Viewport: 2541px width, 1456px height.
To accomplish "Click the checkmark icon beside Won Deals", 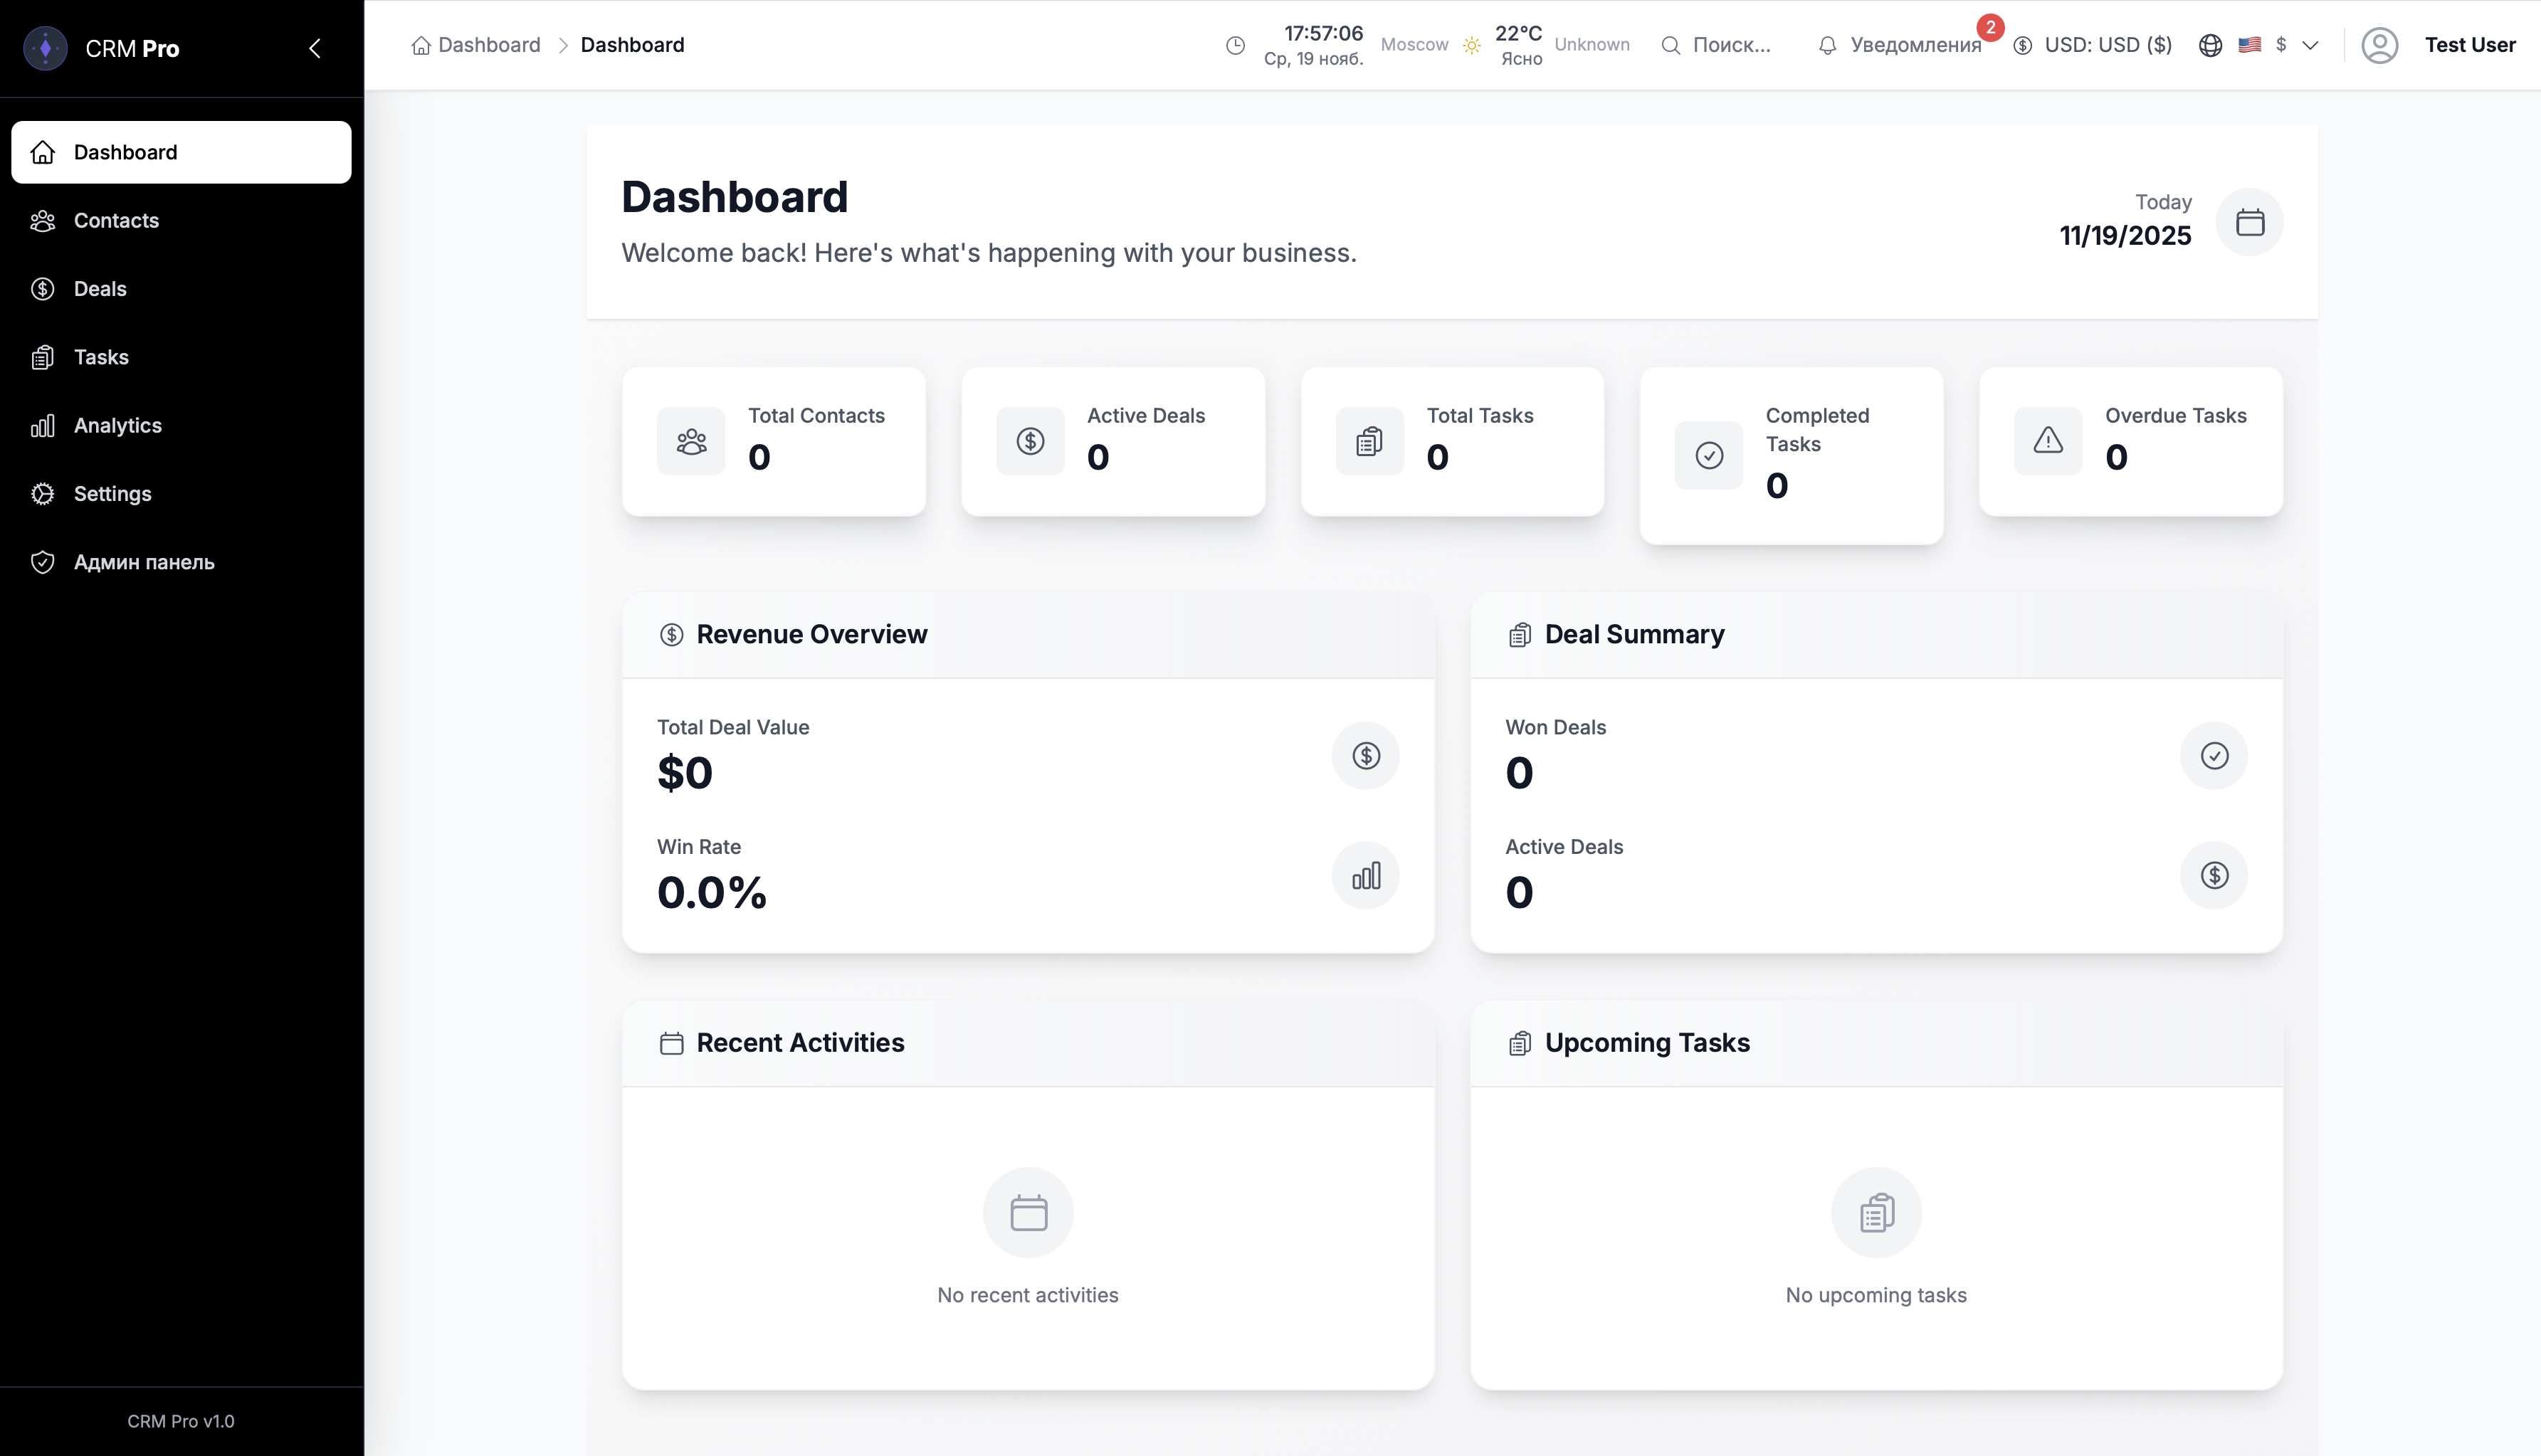I will (x=2214, y=755).
